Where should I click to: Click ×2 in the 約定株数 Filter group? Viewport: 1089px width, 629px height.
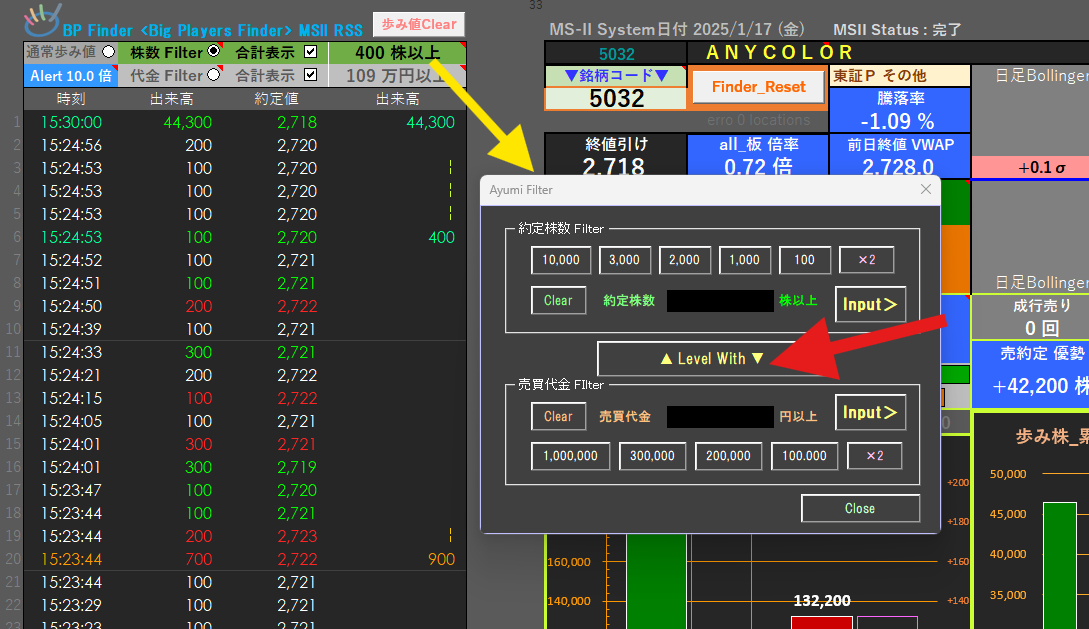[866, 260]
